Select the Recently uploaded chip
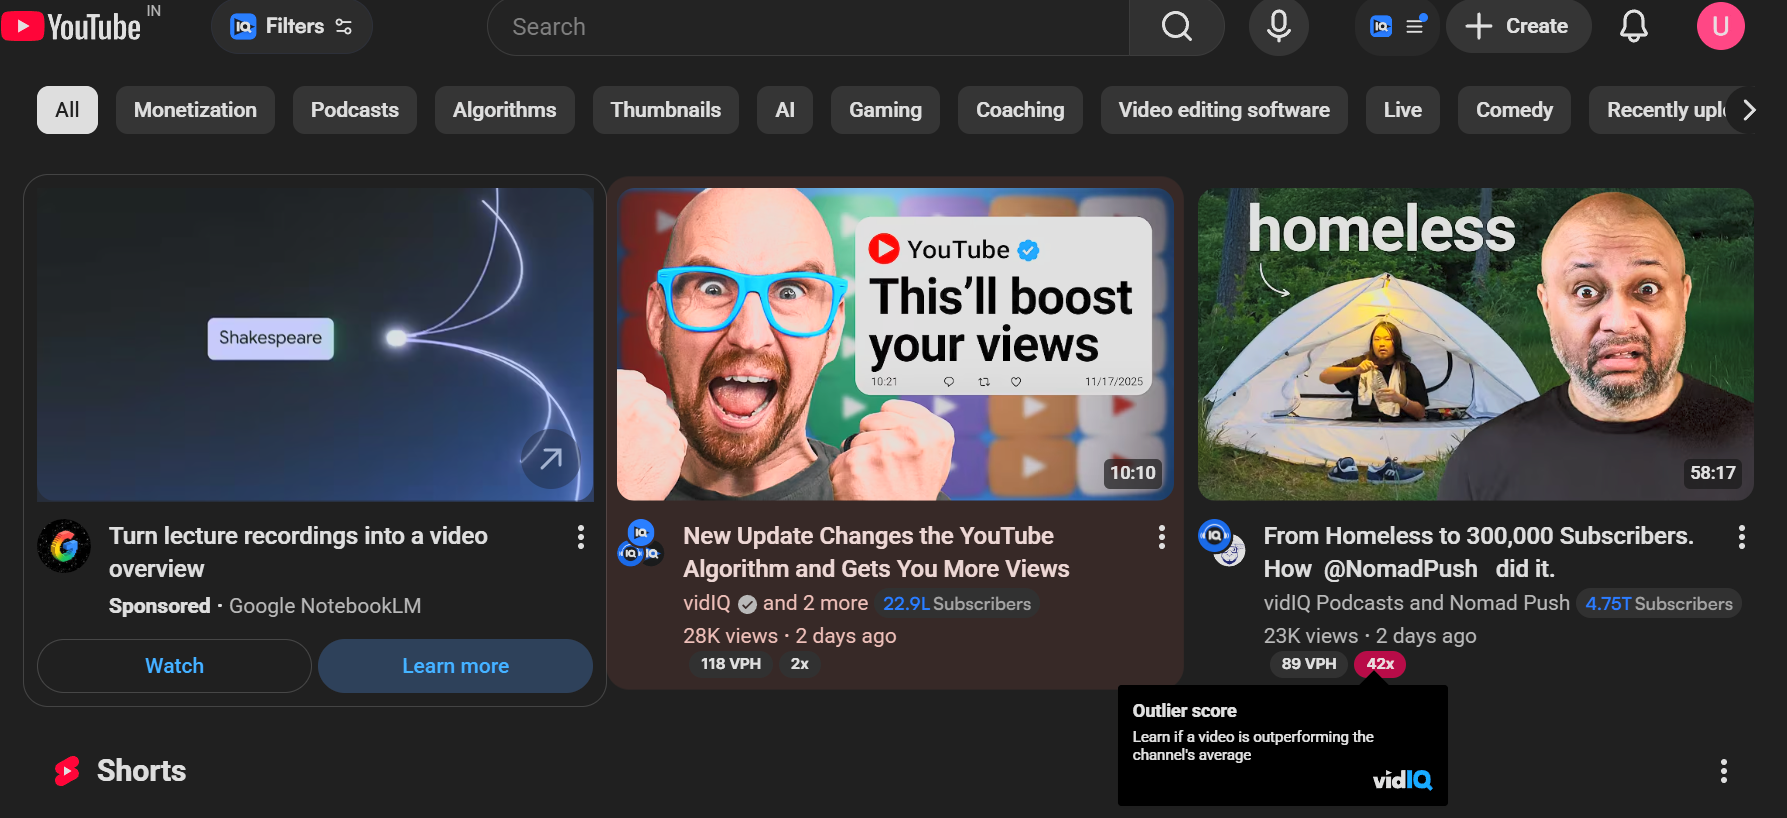The height and width of the screenshot is (818, 1787). point(1660,110)
